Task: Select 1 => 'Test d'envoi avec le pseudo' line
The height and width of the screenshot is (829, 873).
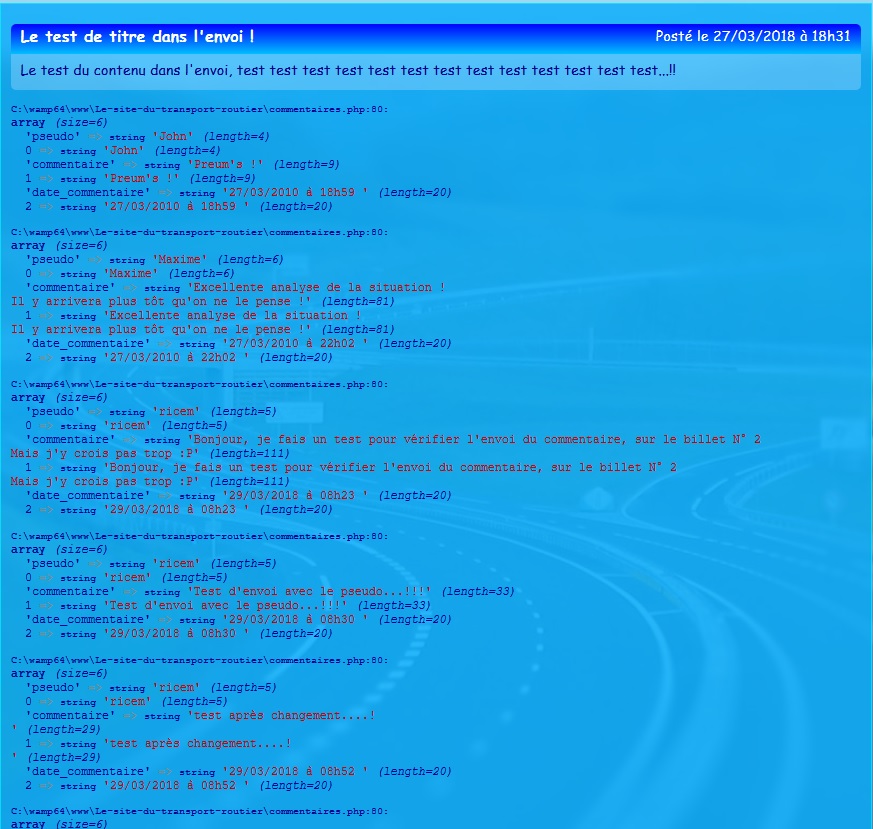Action: click(228, 605)
